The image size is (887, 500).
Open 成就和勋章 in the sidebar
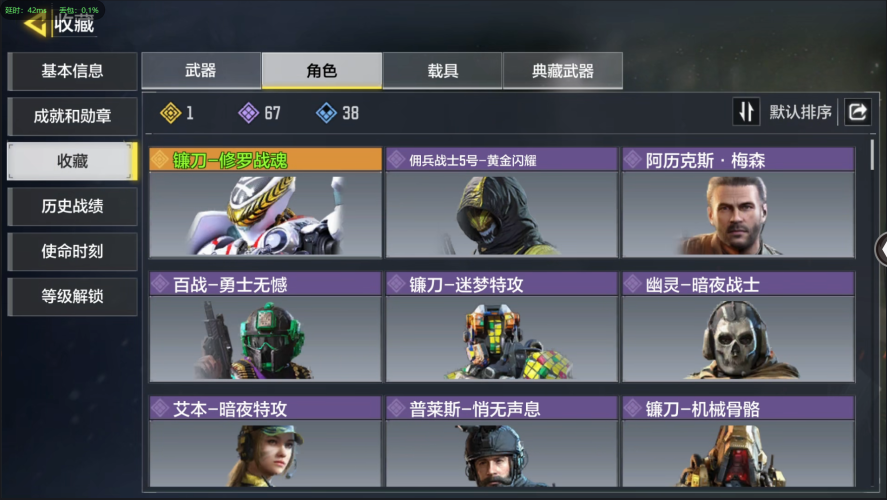(72, 117)
